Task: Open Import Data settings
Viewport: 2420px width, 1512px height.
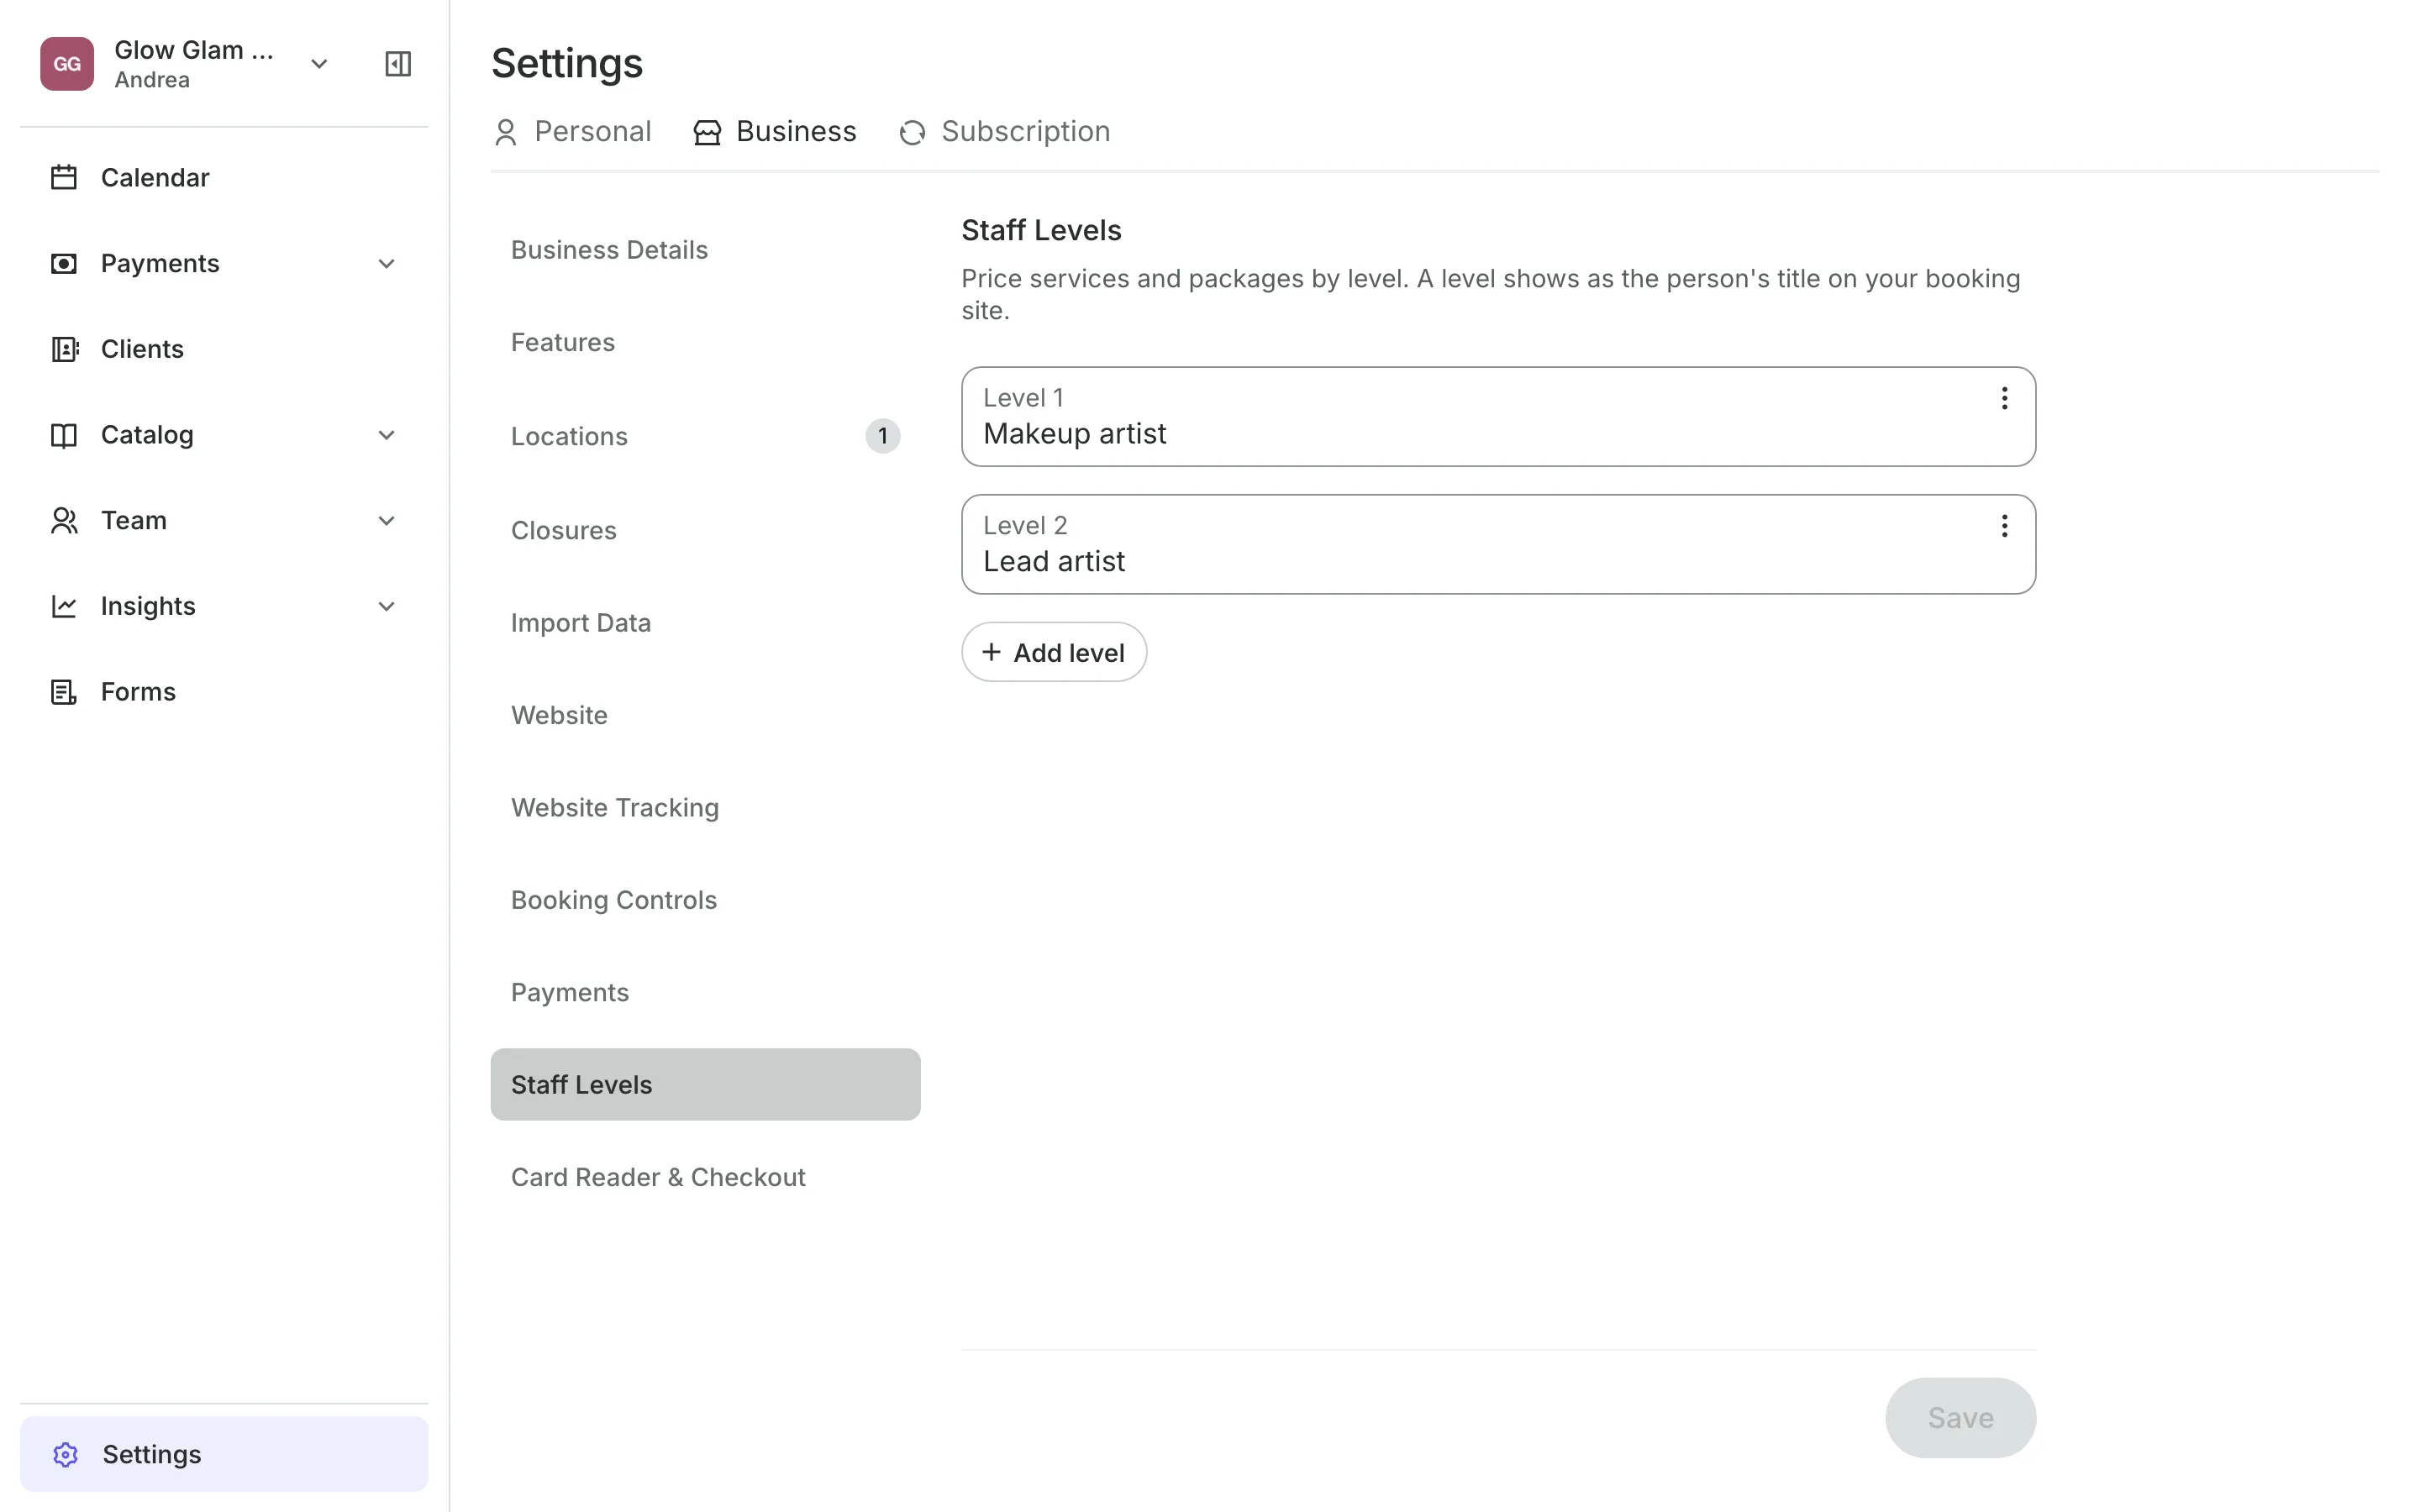Action: tap(705, 623)
